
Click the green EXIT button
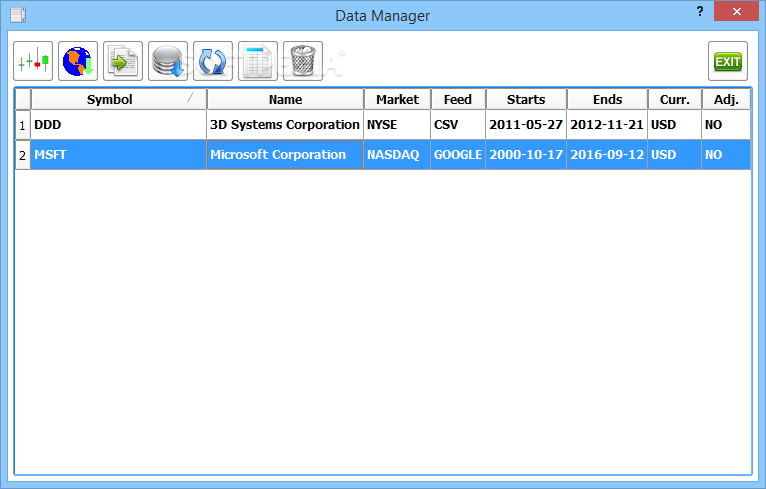(728, 61)
